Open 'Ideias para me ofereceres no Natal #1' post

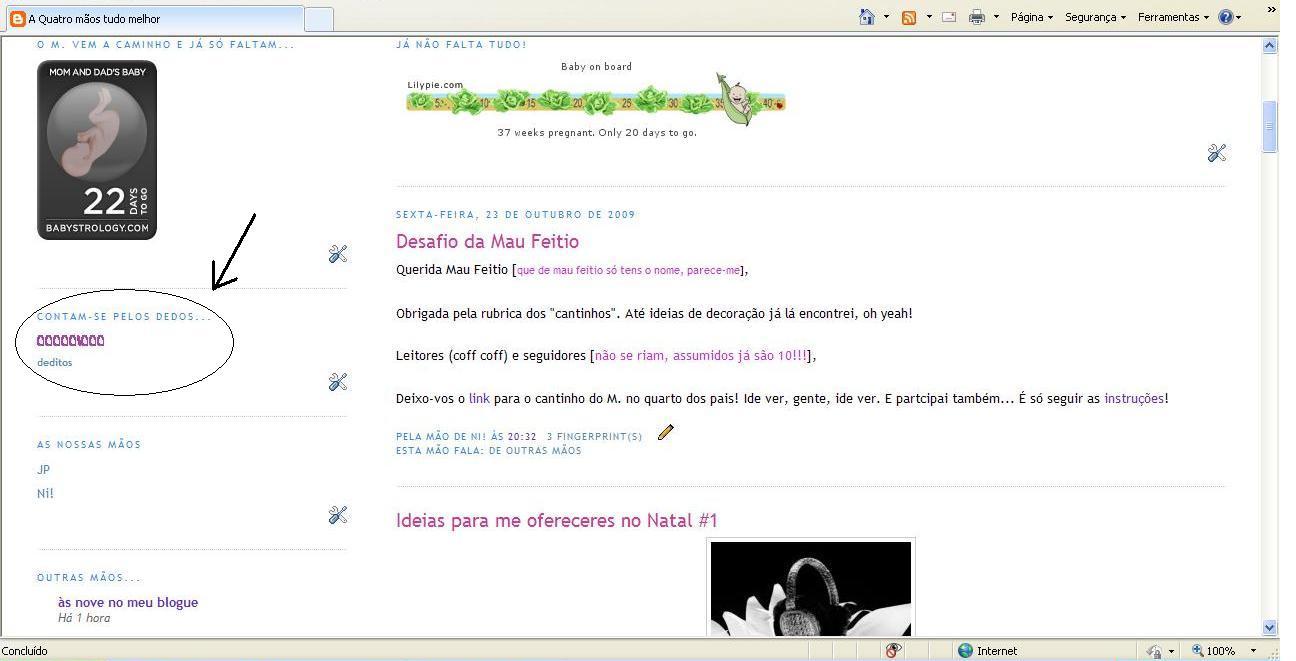point(557,520)
